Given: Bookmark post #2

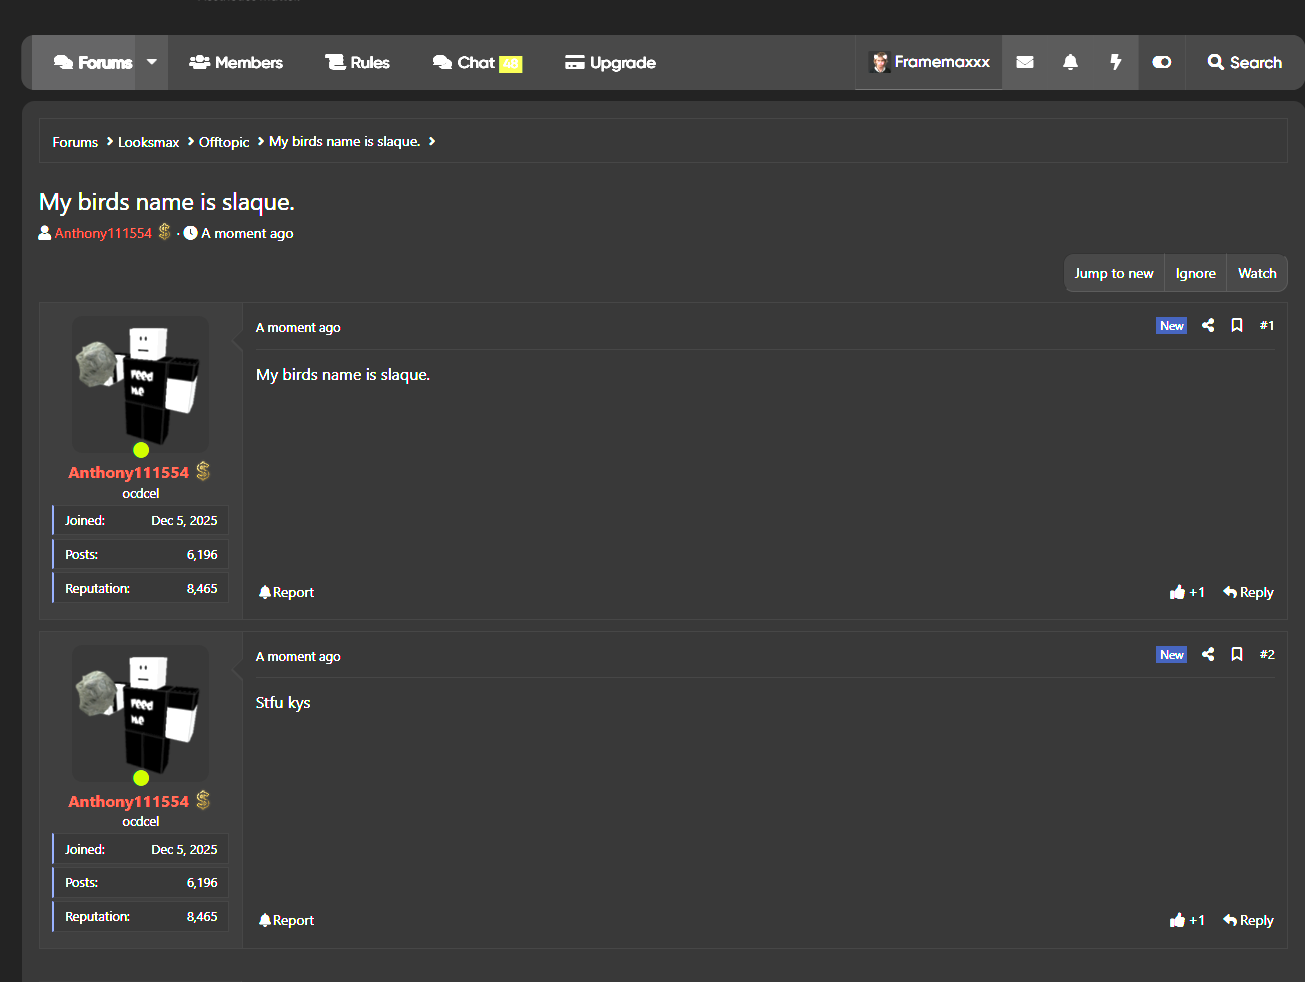Looking at the screenshot, I should [1237, 654].
